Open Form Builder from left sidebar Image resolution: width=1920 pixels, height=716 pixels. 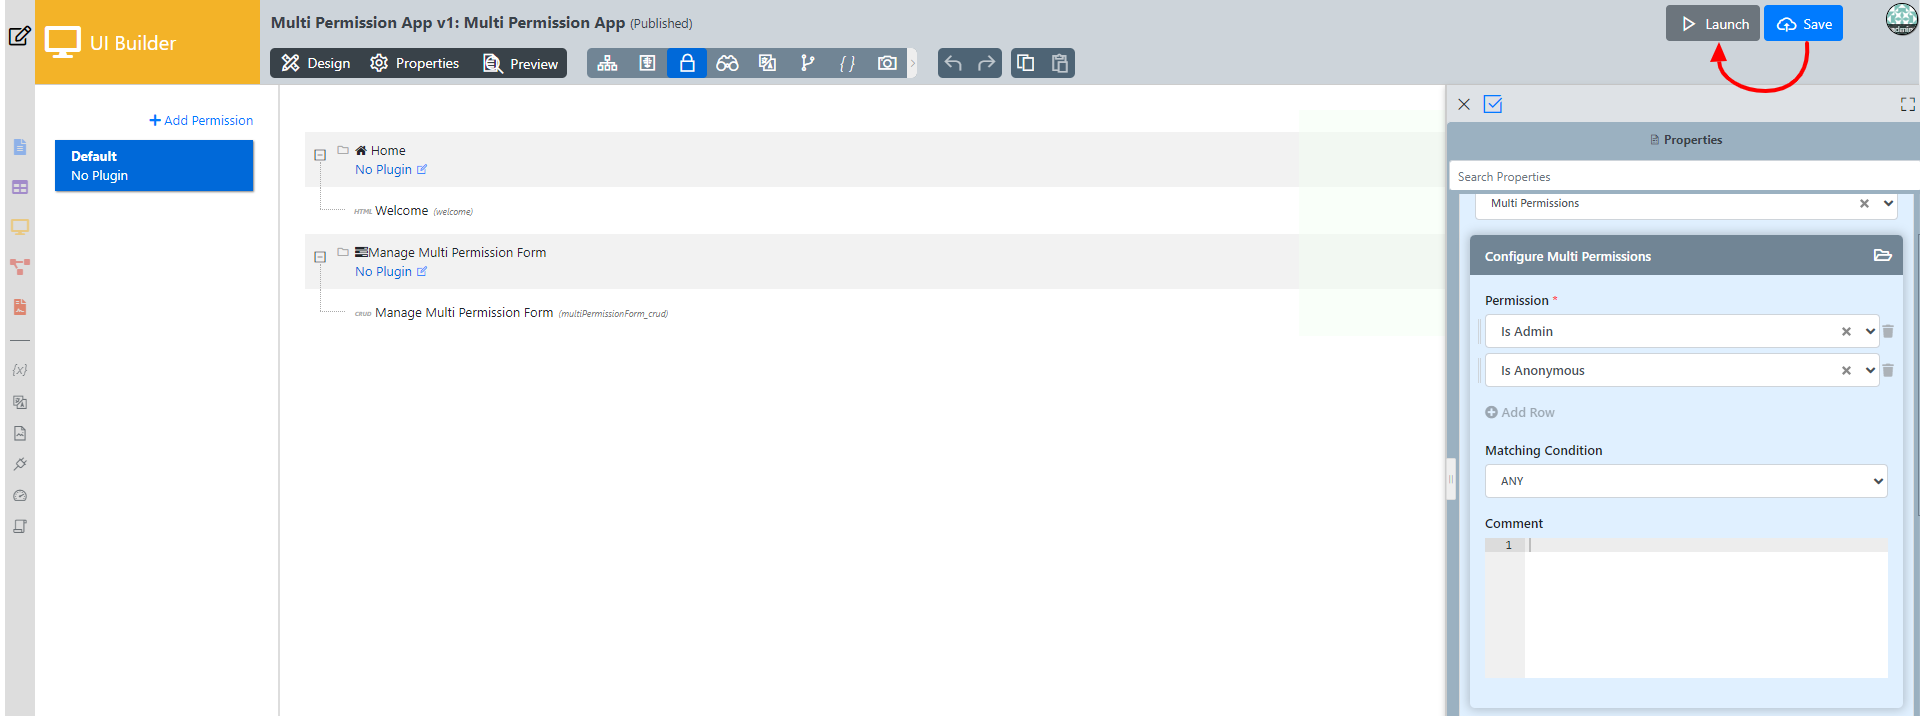click(x=20, y=147)
